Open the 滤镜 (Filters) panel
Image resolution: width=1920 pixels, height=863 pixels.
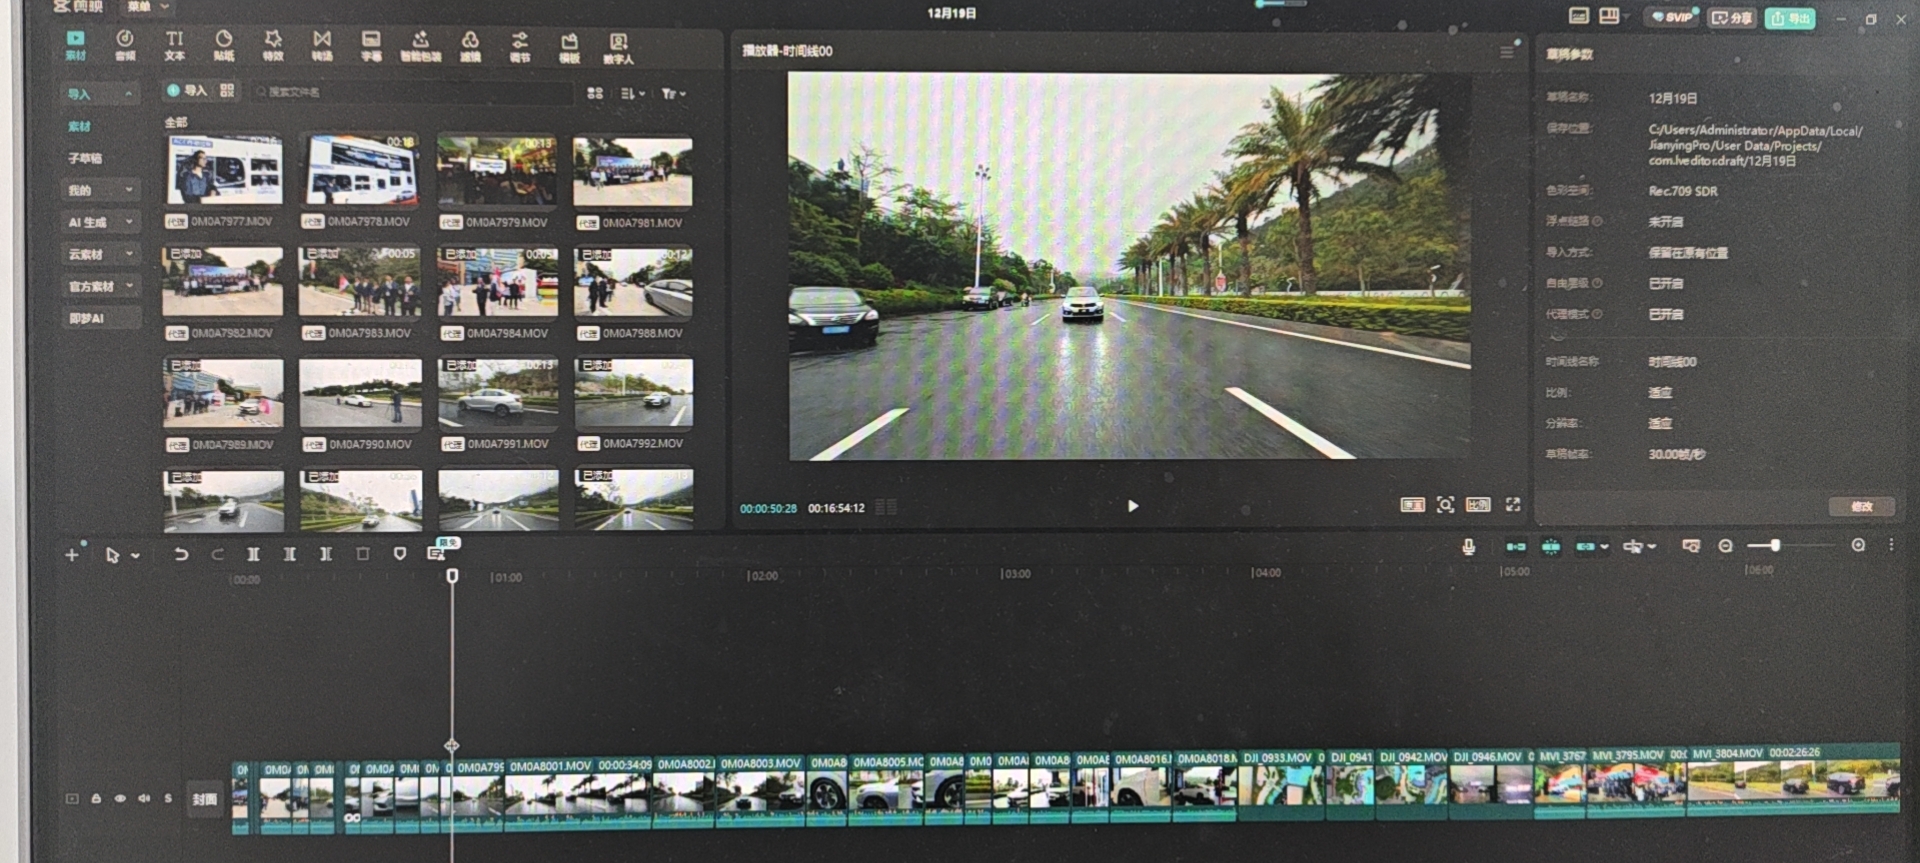point(470,45)
